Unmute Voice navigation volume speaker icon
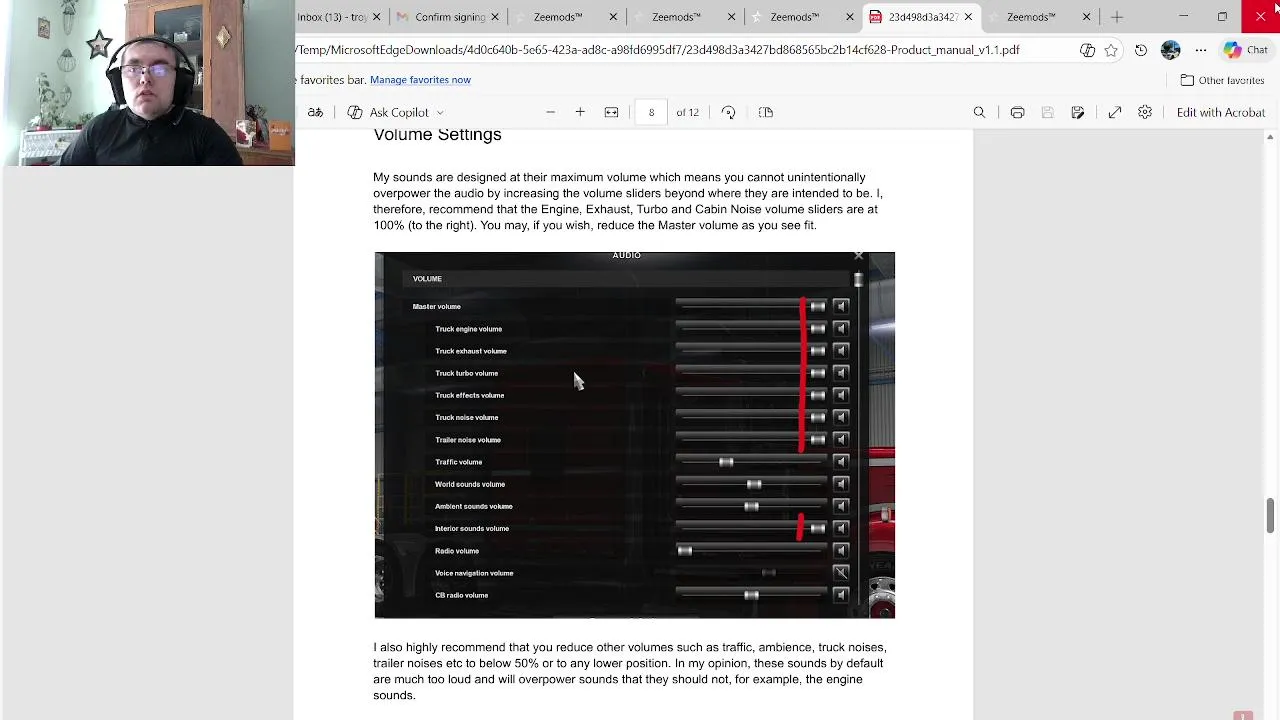The image size is (1280, 720). tap(841, 573)
